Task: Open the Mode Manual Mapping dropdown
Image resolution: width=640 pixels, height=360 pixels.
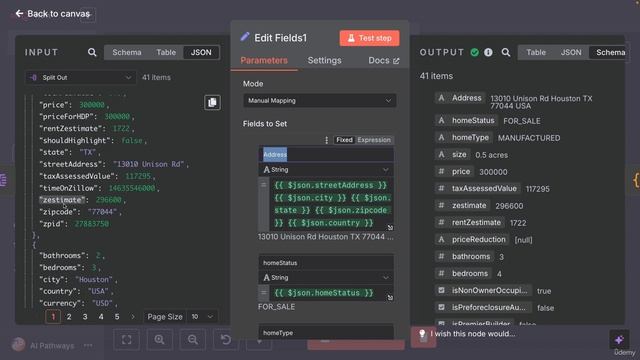Action: 320,100
